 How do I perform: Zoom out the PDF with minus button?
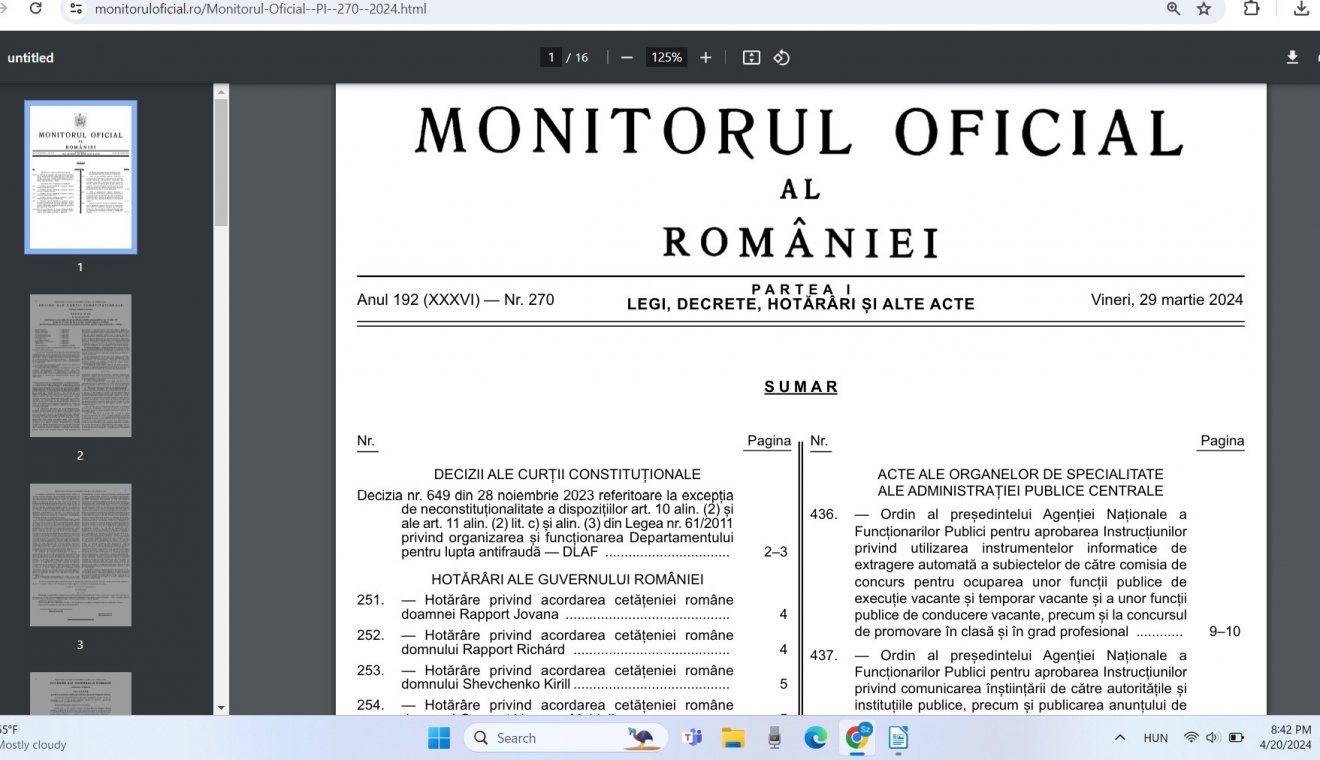(627, 58)
